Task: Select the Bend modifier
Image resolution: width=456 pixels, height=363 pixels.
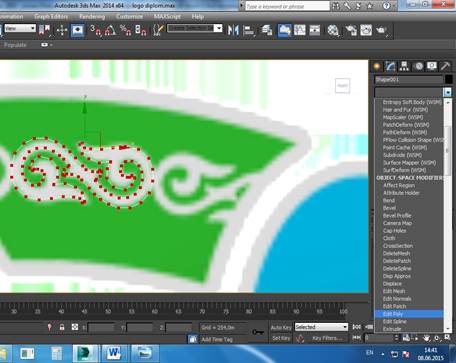Action: [389, 201]
